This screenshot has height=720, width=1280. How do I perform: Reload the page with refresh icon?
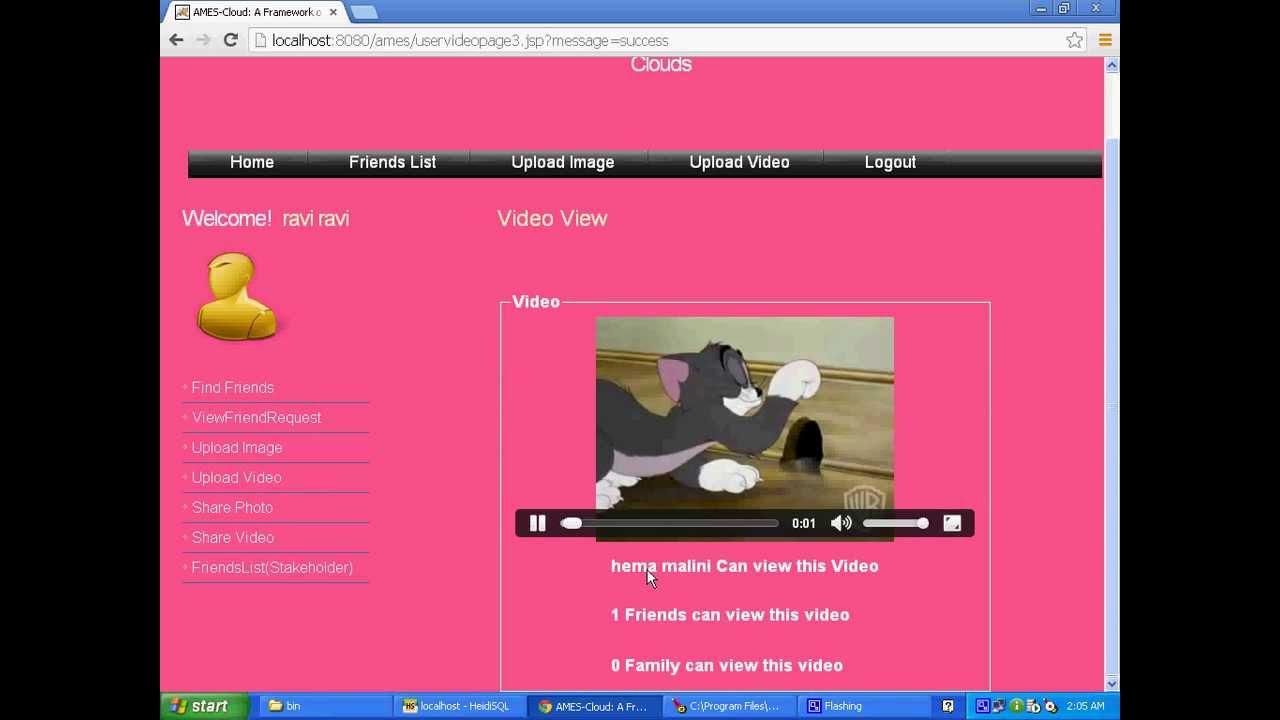230,40
